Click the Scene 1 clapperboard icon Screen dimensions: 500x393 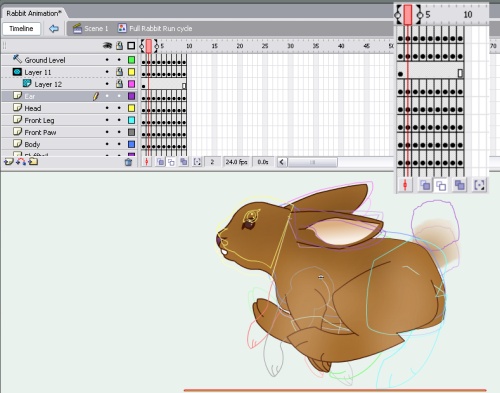point(77,28)
